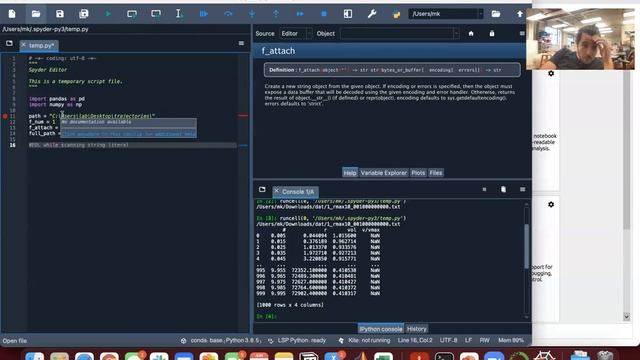Step out of function debug icon
640x360 pixels.
tap(276, 14)
